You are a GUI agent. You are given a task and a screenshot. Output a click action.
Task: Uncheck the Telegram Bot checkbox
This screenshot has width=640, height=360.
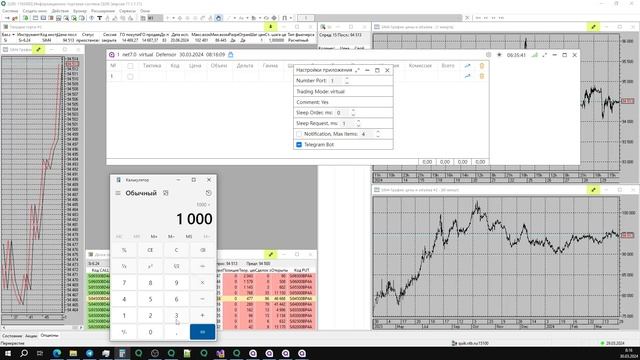pos(299,144)
